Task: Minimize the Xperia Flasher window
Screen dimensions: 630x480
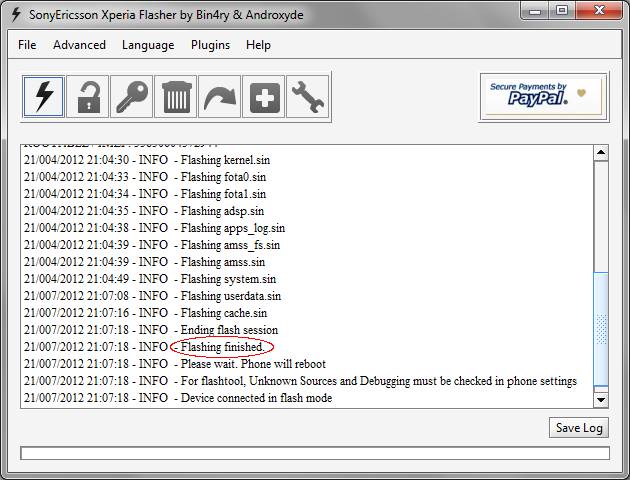Action: point(535,10)
